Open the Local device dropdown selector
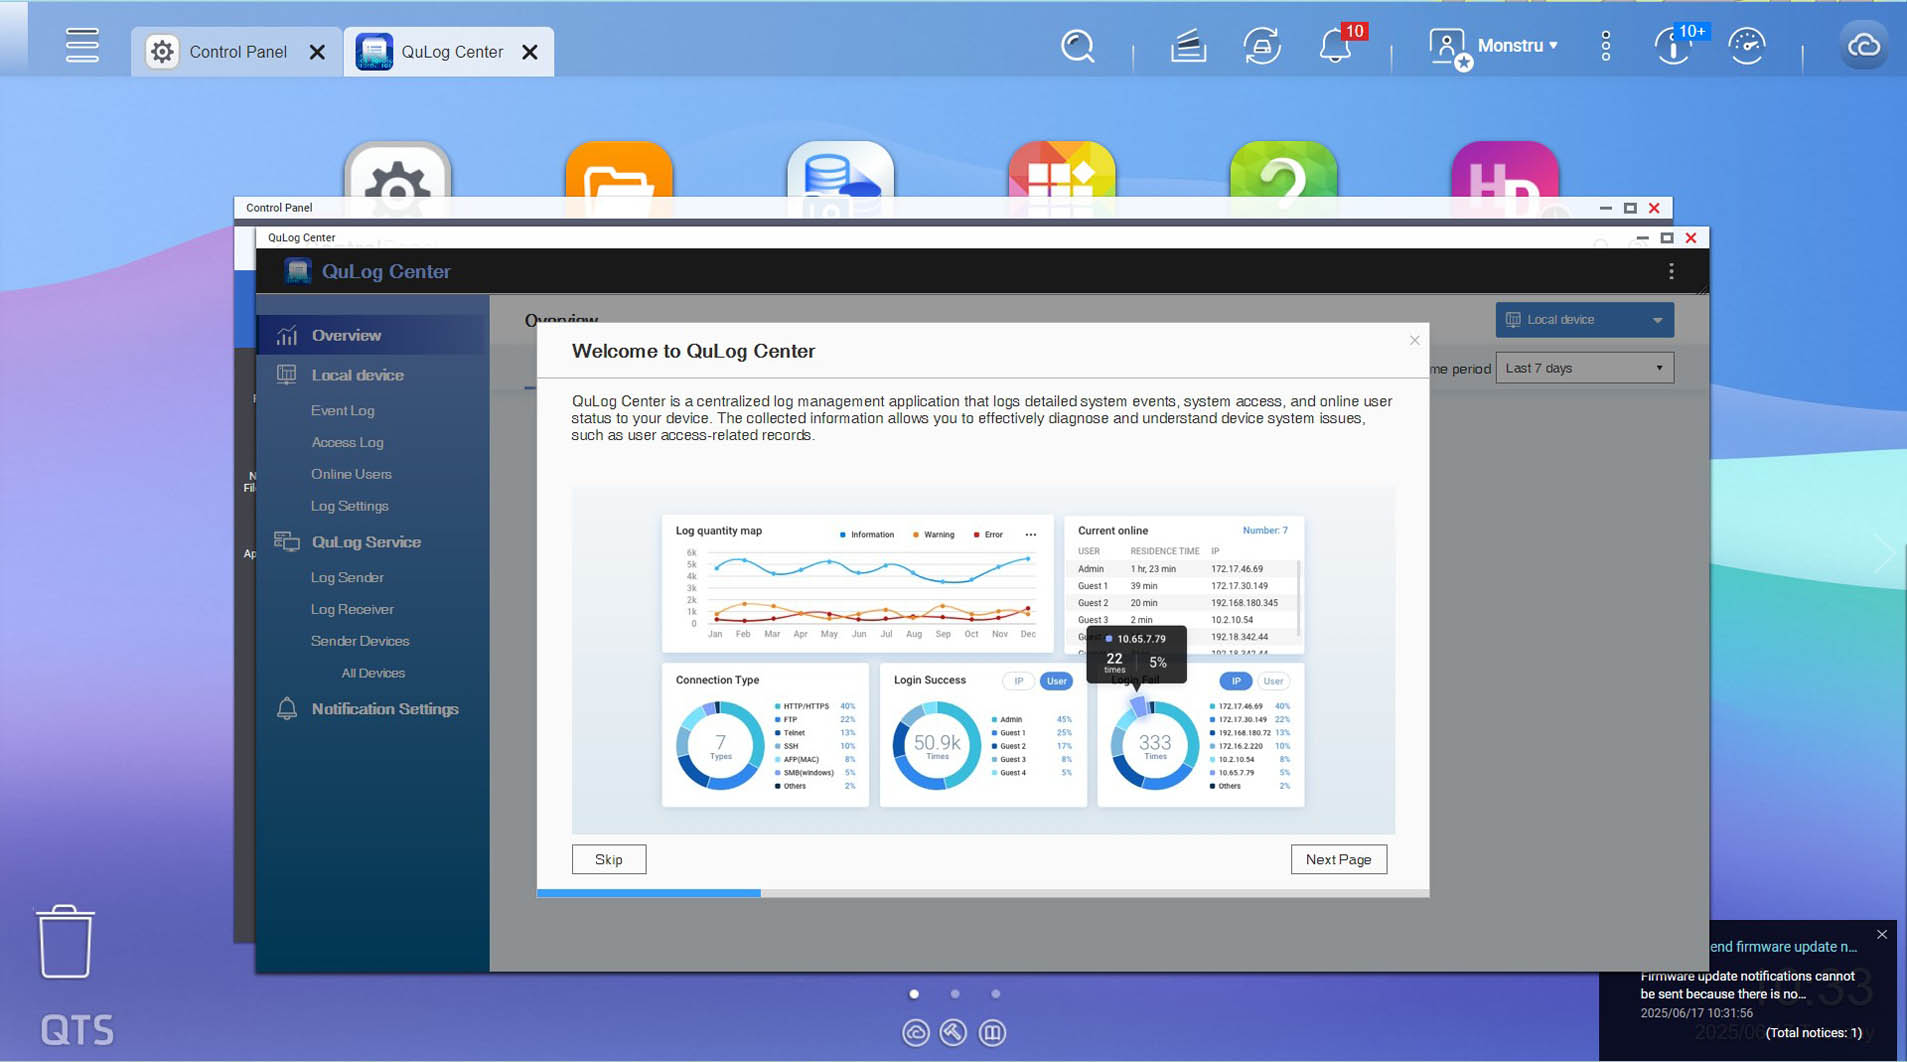 click(x=1584, y=320)
